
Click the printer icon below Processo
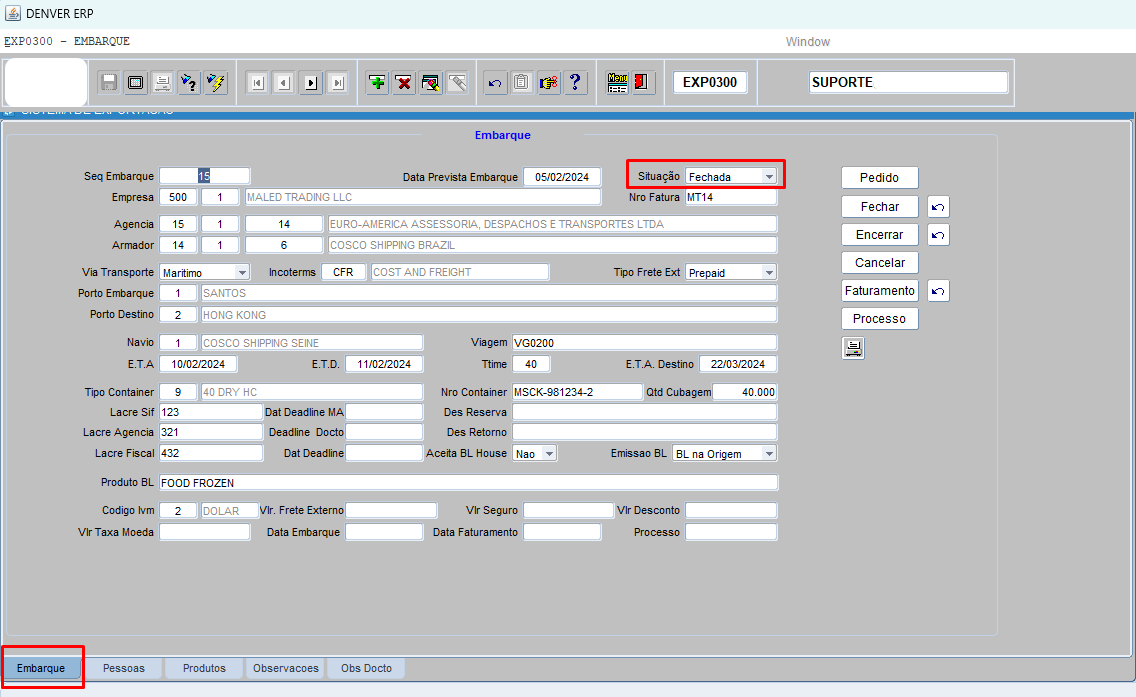853,348
